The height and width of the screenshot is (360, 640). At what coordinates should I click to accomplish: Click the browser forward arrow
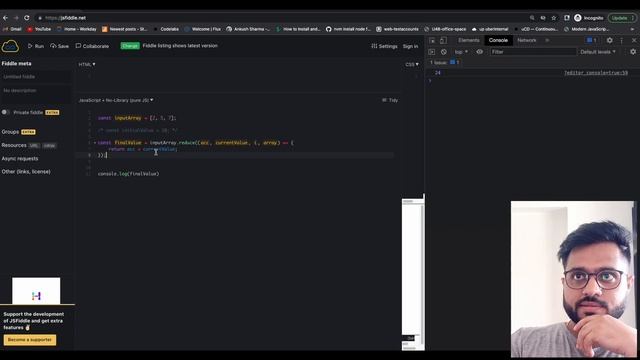coord(16,18)
